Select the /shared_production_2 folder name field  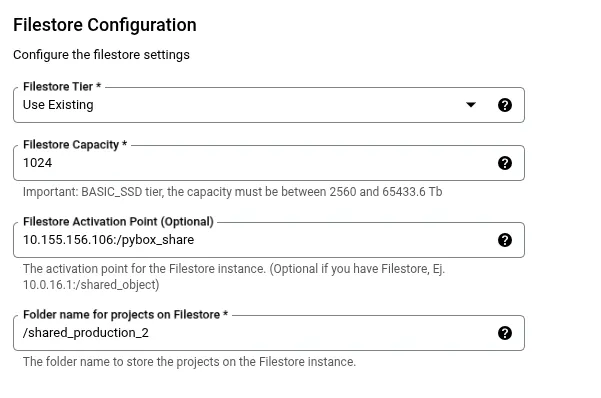(x=269, y=333)
